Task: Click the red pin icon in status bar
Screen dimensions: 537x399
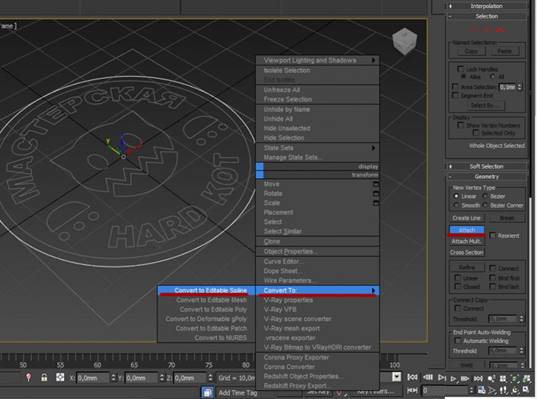Action: [29, 377]
